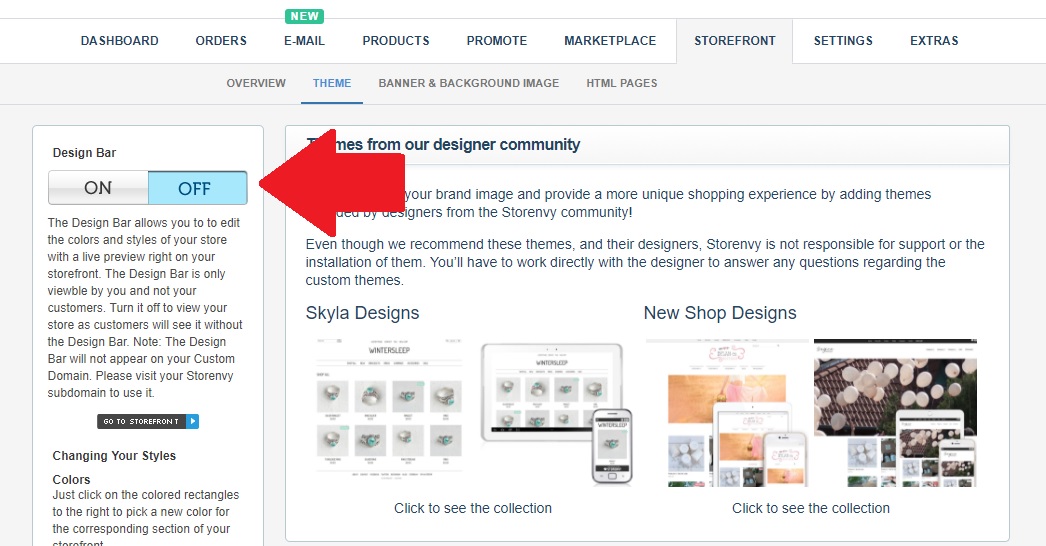Click 'Click to see the collection' under New Shop Designs

[x=811, y=508]
